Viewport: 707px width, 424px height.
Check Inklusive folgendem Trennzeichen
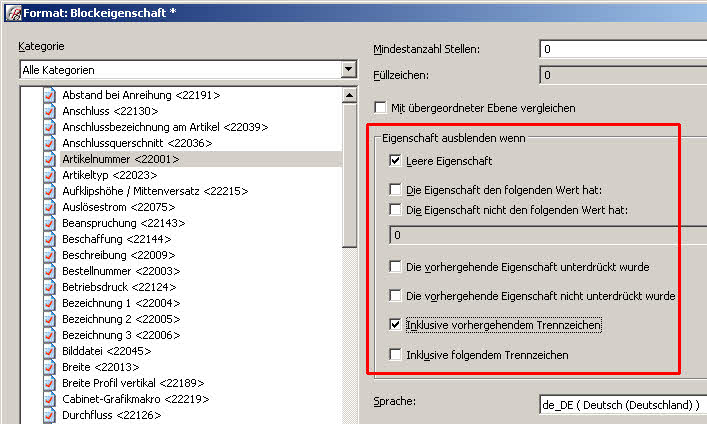pyautogui.click(x=395, y=355)
